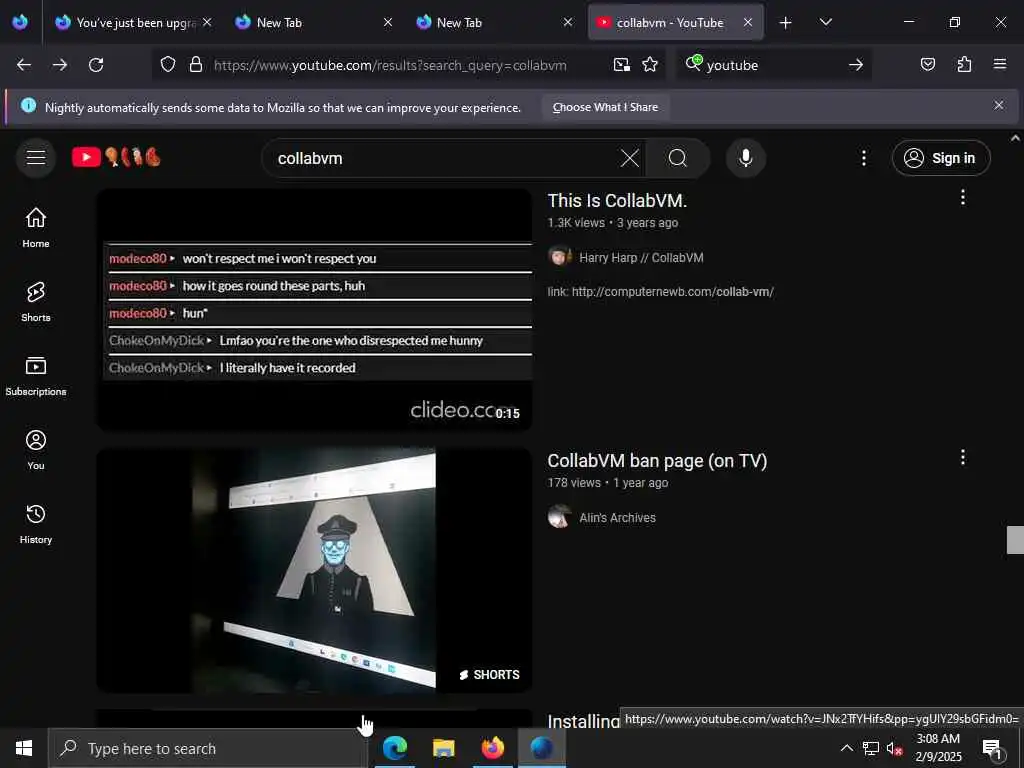Viewport: 1024px width, 768px height.
Task: Open Alin's Archives channel
Action: coord(617,517)
